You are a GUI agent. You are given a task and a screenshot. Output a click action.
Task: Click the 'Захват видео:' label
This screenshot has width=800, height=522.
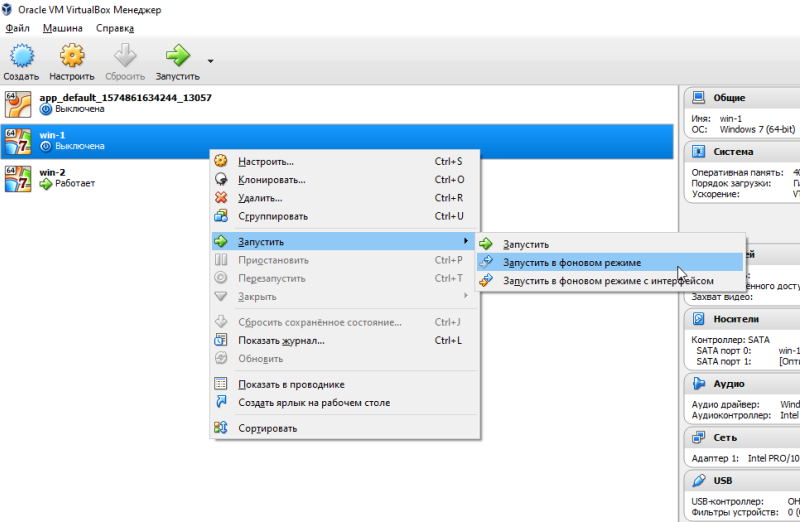722,296
